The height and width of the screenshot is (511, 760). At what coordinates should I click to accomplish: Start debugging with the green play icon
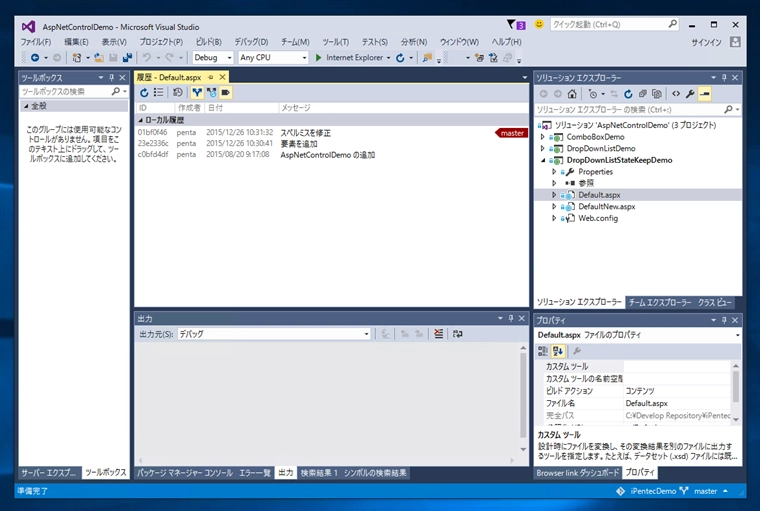[318, 58]
